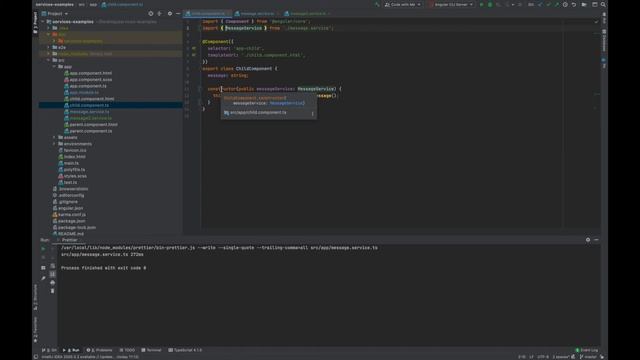Viewport: 640px width, 360px height.
Task: Select the Prettier tab in Run panel
Action: tap(69, 240)
